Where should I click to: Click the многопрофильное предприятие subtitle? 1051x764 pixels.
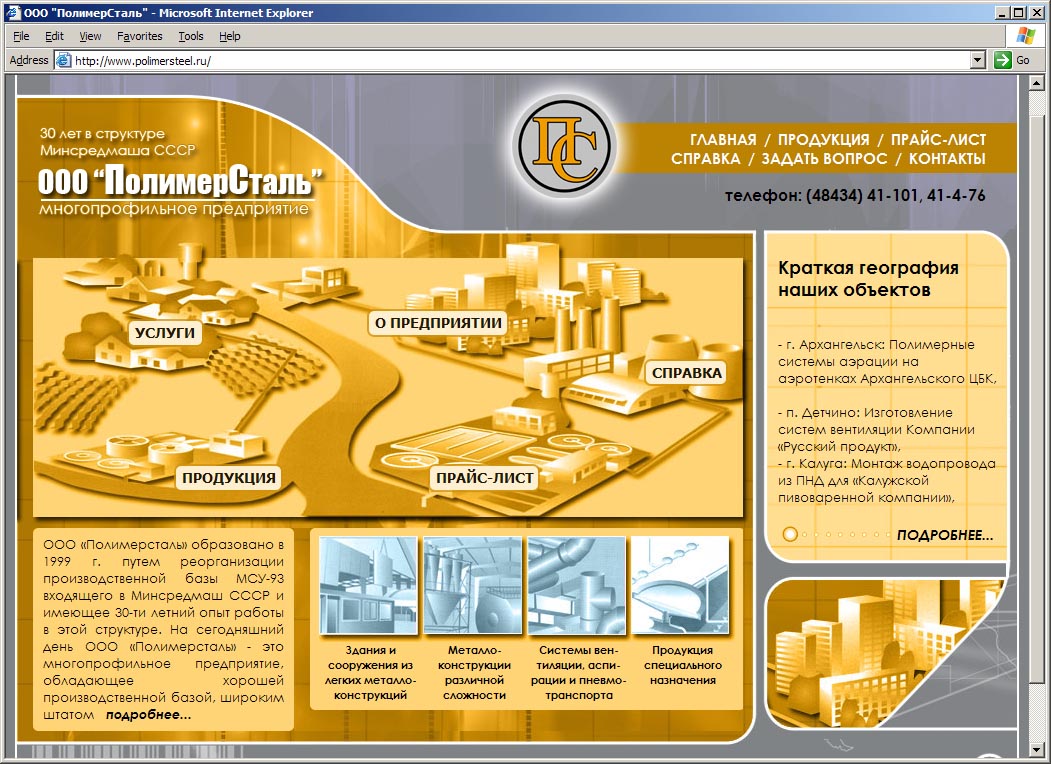(x=174, y=208)
